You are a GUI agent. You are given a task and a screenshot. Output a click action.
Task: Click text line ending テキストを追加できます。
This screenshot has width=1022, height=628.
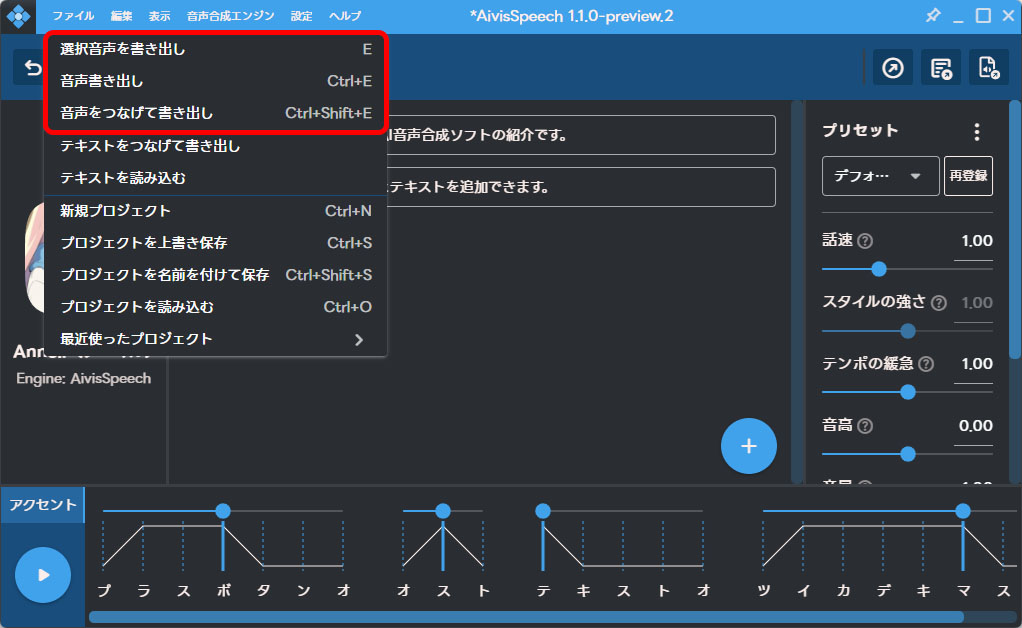(x=581, y=187)
